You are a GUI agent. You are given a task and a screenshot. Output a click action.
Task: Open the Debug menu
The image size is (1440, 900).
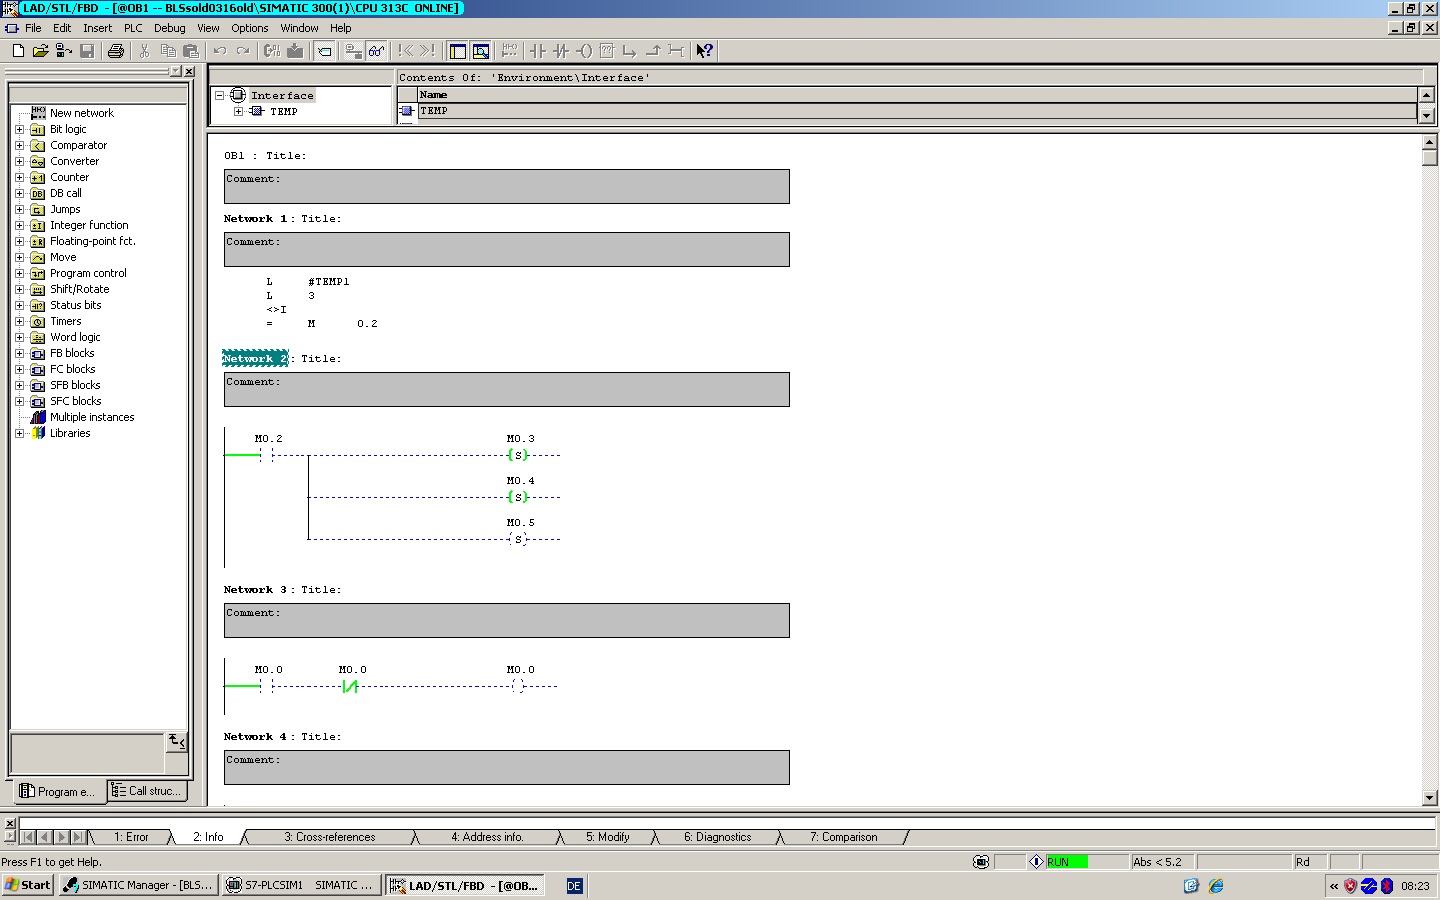(170, 28)
